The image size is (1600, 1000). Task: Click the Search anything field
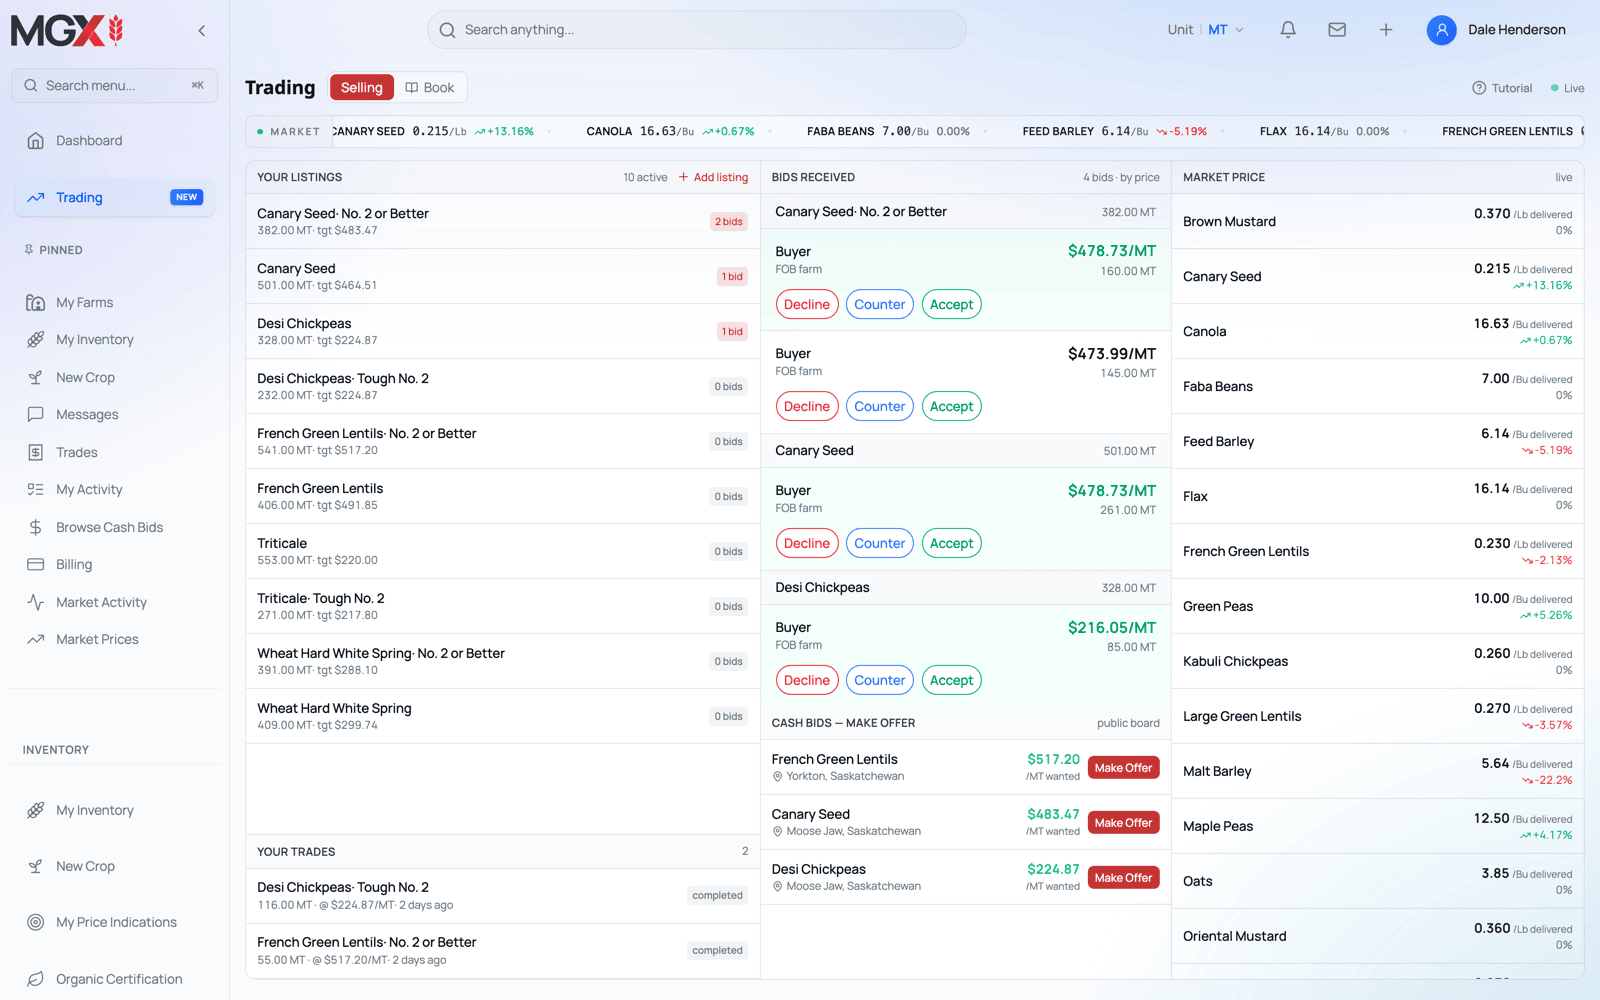tap(697, 30)
